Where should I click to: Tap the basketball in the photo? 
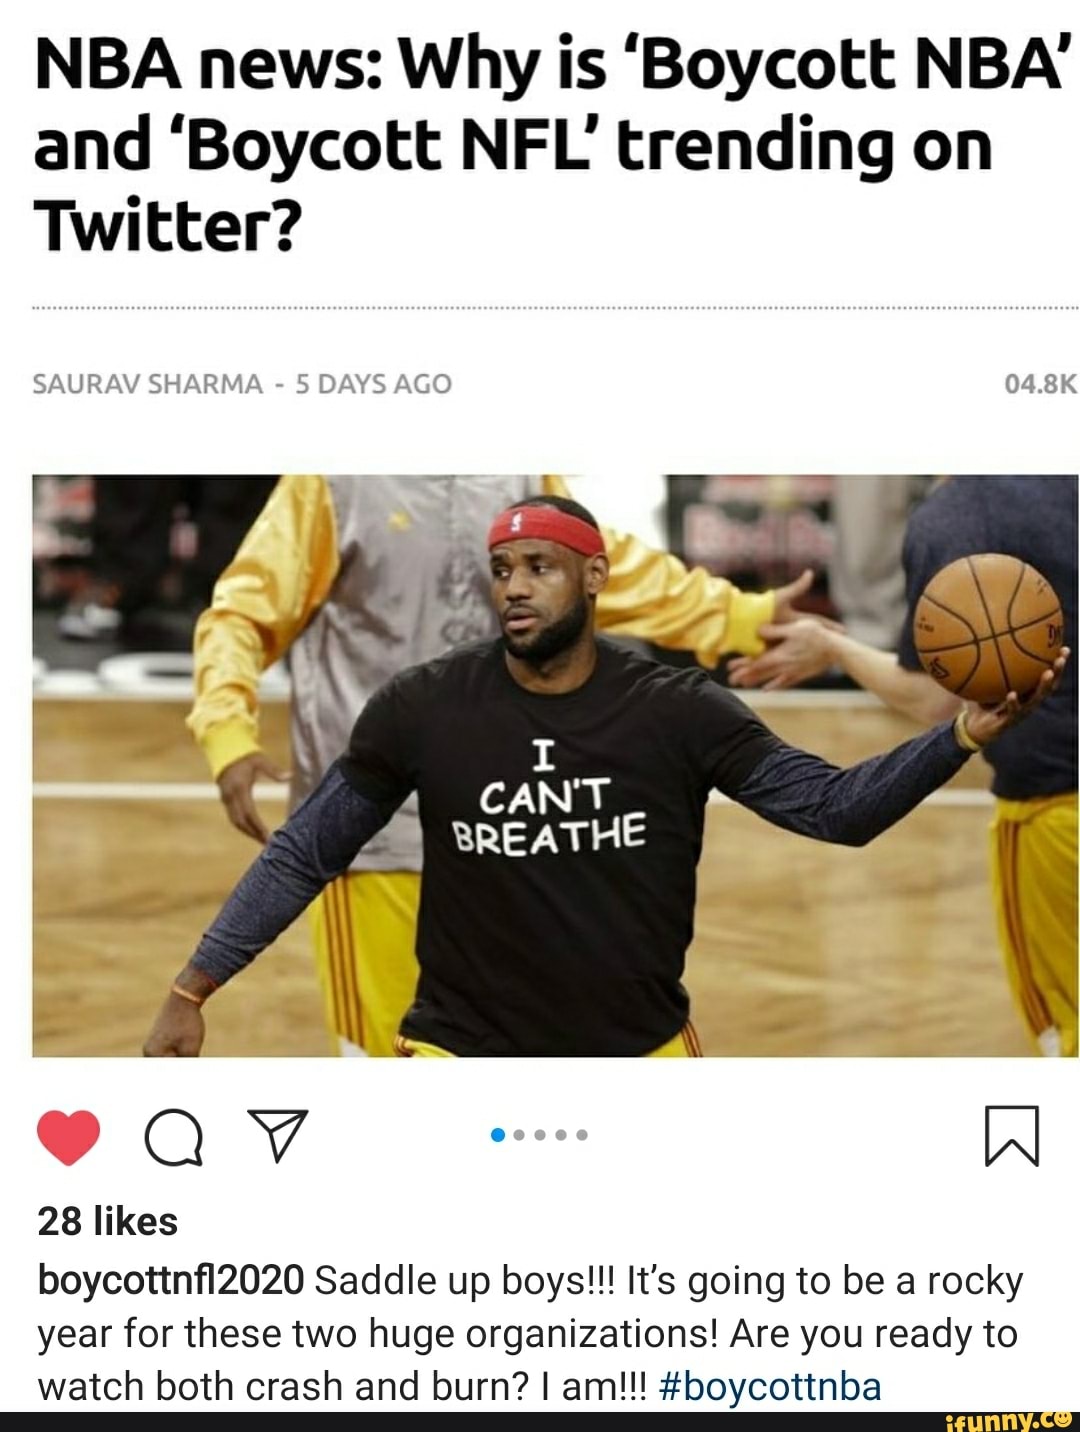tap(988, 627)
